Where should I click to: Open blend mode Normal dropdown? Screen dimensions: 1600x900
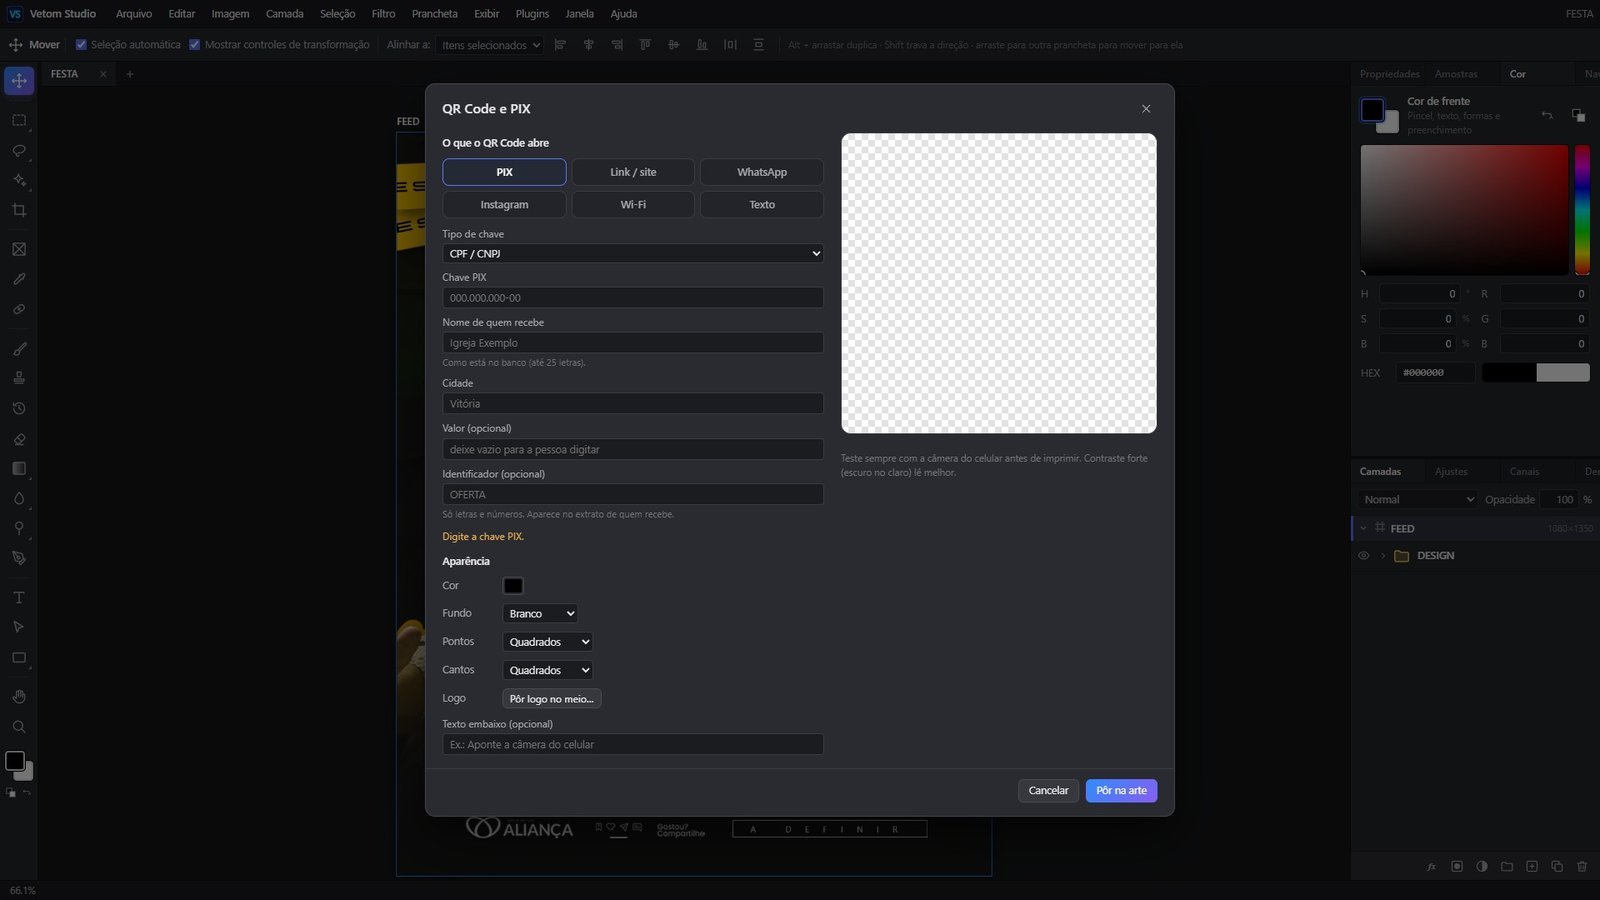pyautogui.click(x=1418, y=500)
